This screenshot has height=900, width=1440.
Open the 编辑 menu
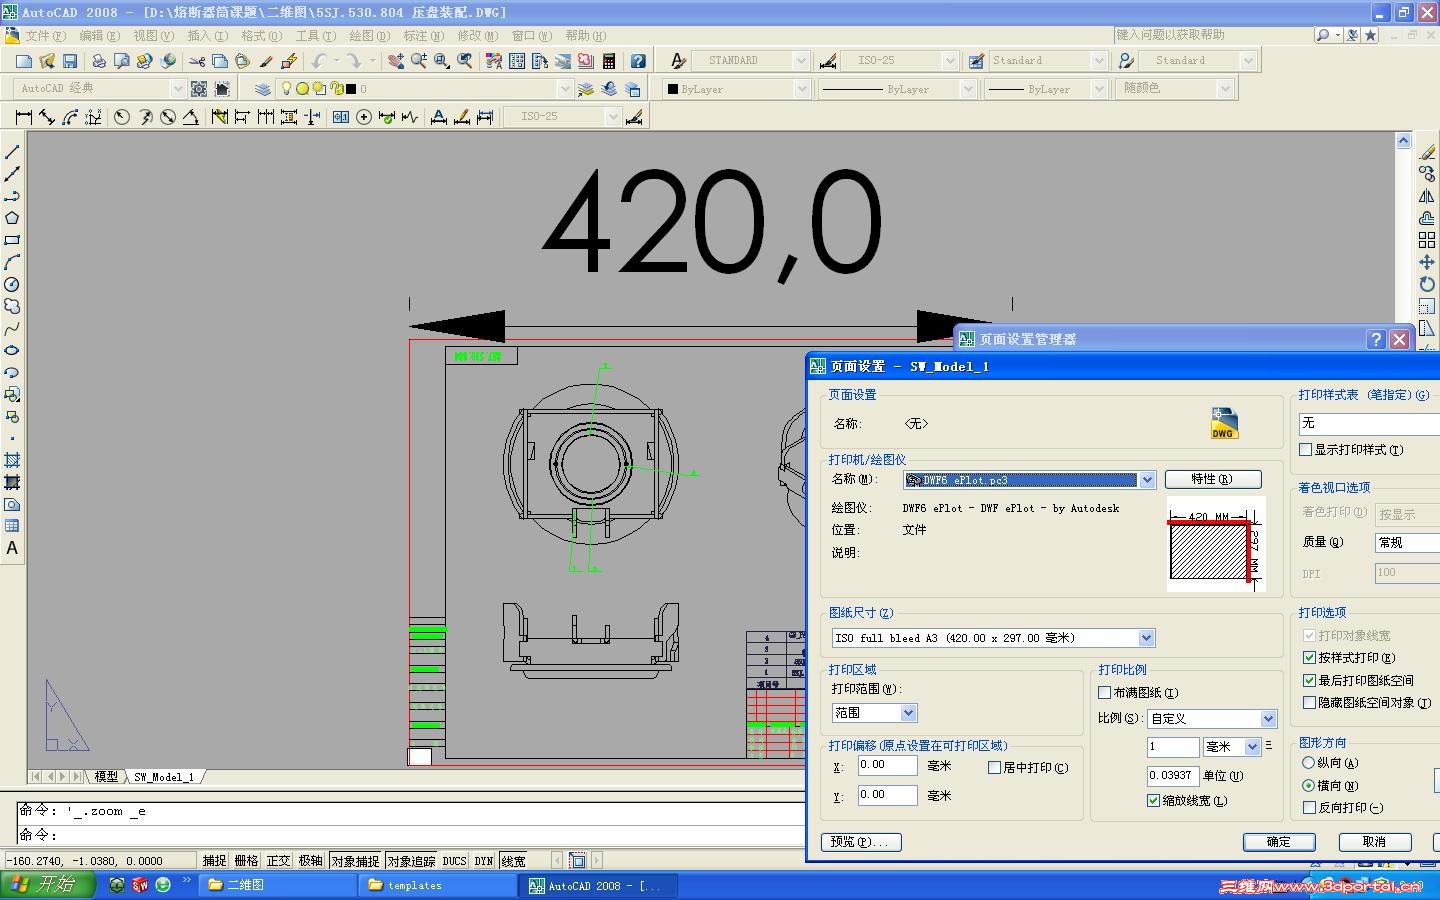pos(99,36)
